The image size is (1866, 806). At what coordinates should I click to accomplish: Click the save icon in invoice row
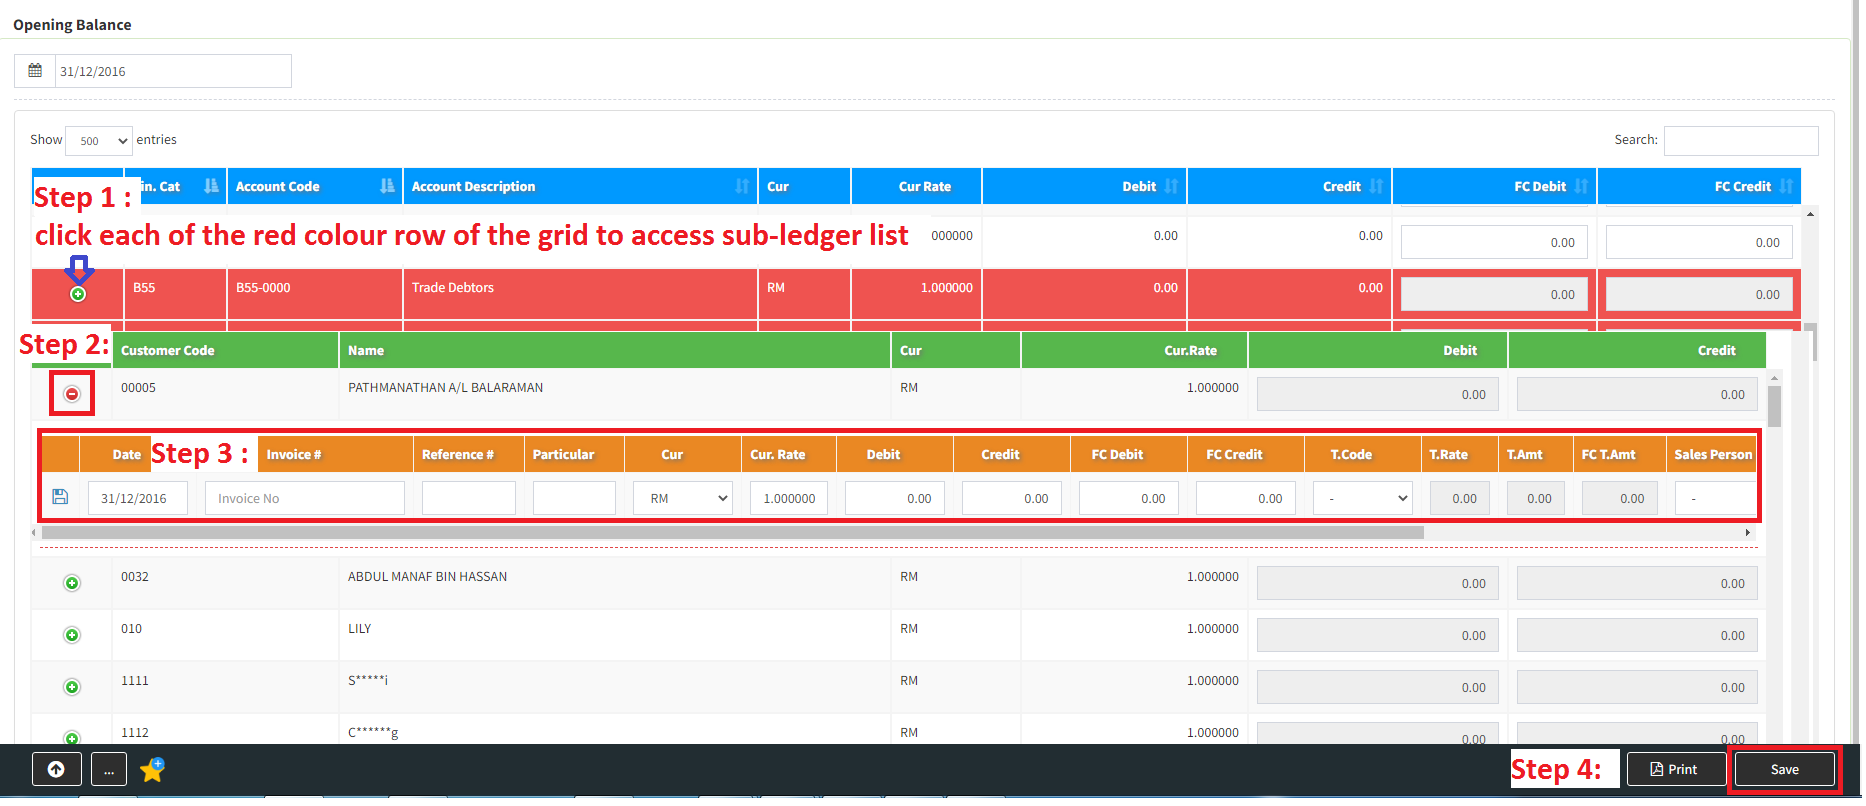tap(60, 497)
